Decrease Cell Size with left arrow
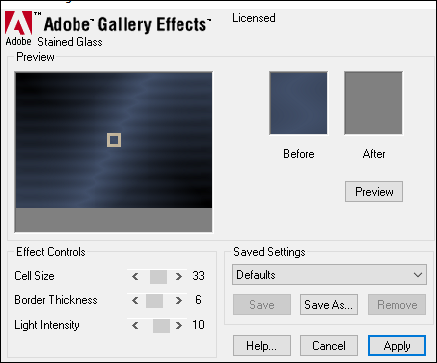Image resolution: width=437 pixels, height=363 pixels. tap(135, 276)
